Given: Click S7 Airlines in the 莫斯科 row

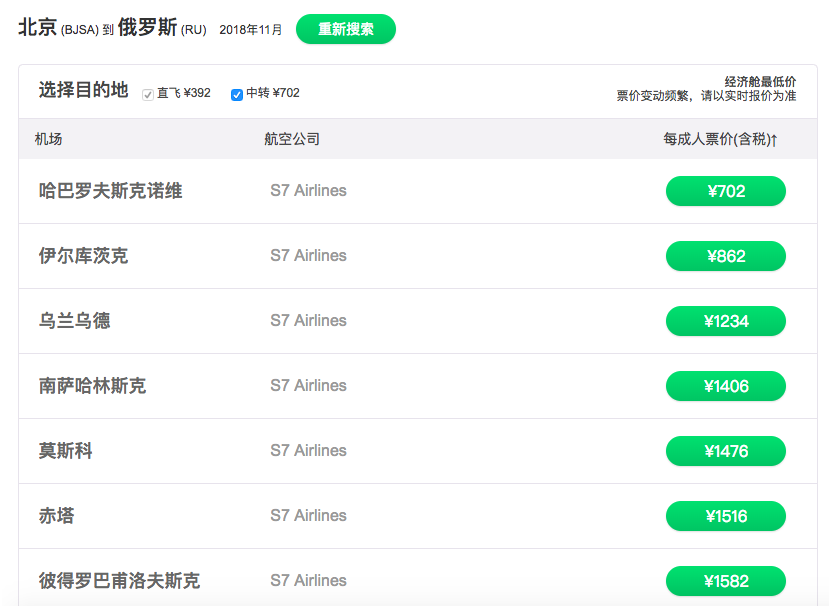Looking at the screenshot, I should 308,451.
